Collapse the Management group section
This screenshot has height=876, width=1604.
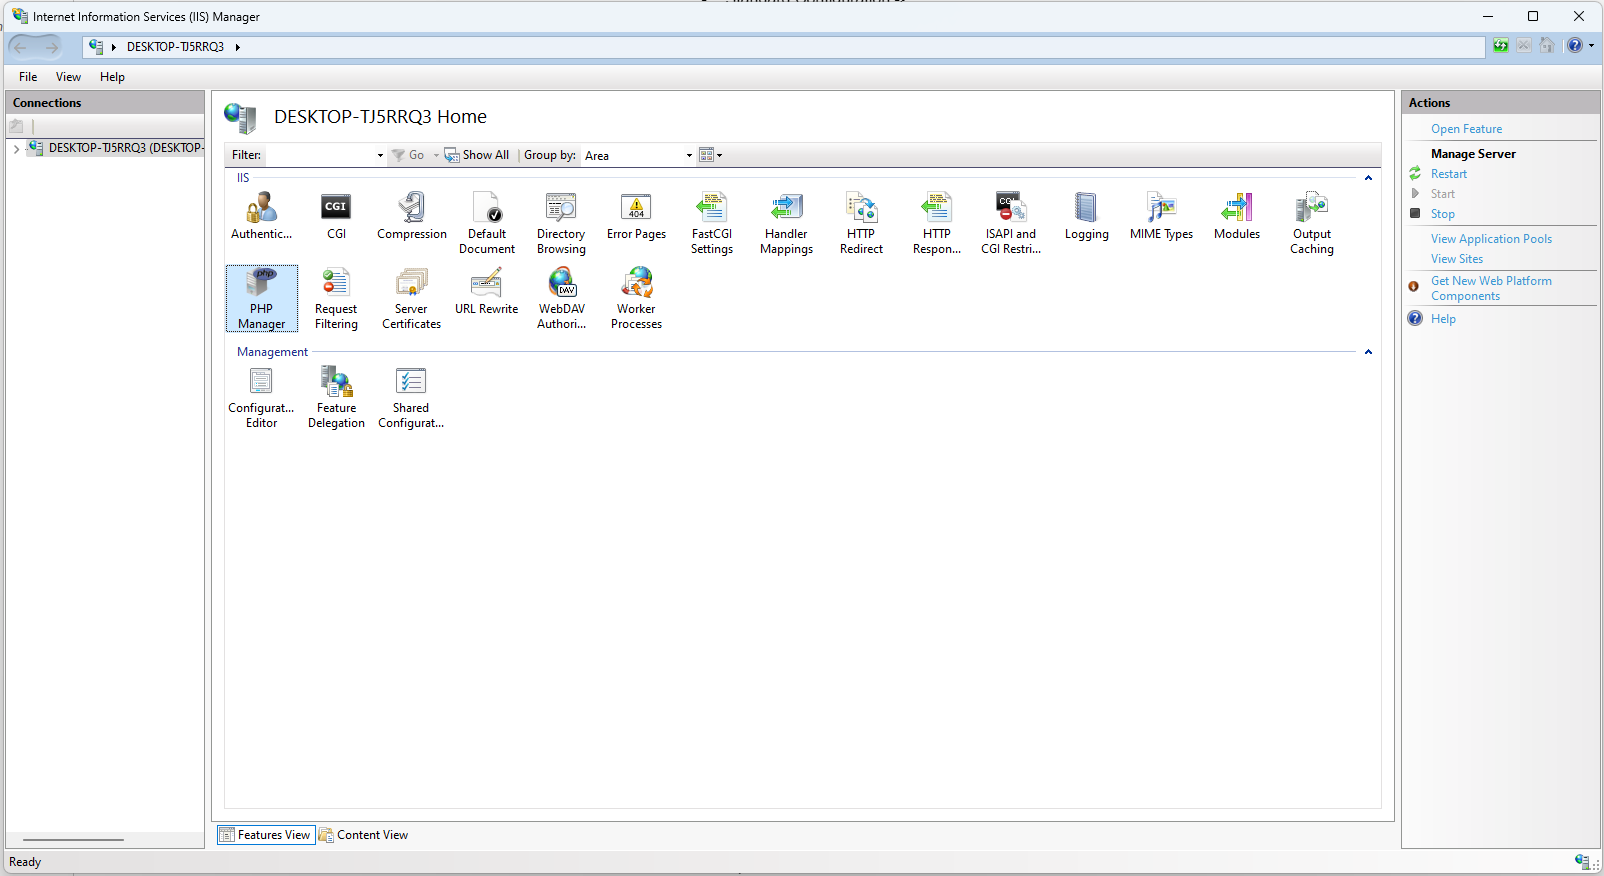(x=1368, y=352)
